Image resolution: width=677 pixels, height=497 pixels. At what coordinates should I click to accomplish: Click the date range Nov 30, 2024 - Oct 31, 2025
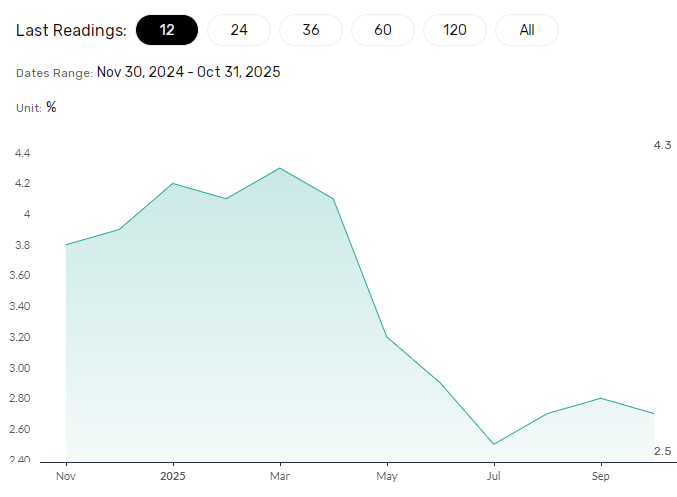click(188, 73)
